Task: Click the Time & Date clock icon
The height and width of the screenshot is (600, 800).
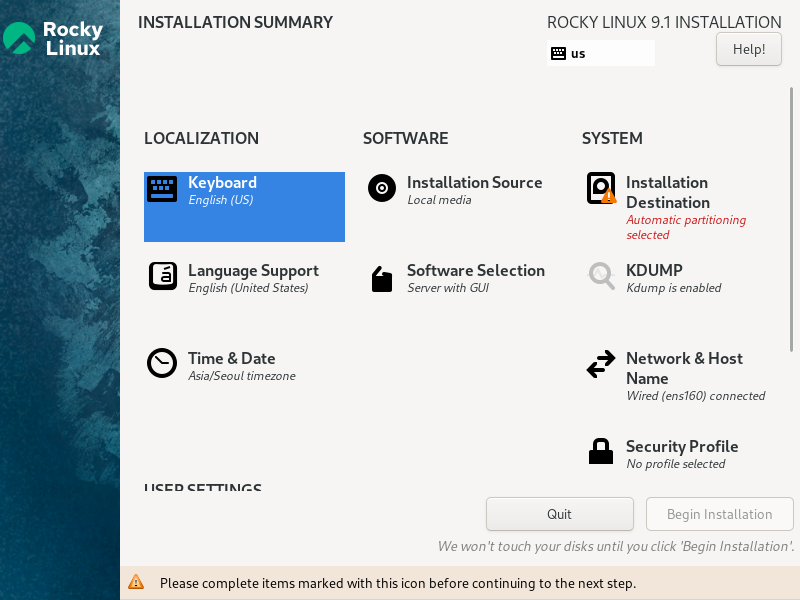Action: [x=162, y=363]
